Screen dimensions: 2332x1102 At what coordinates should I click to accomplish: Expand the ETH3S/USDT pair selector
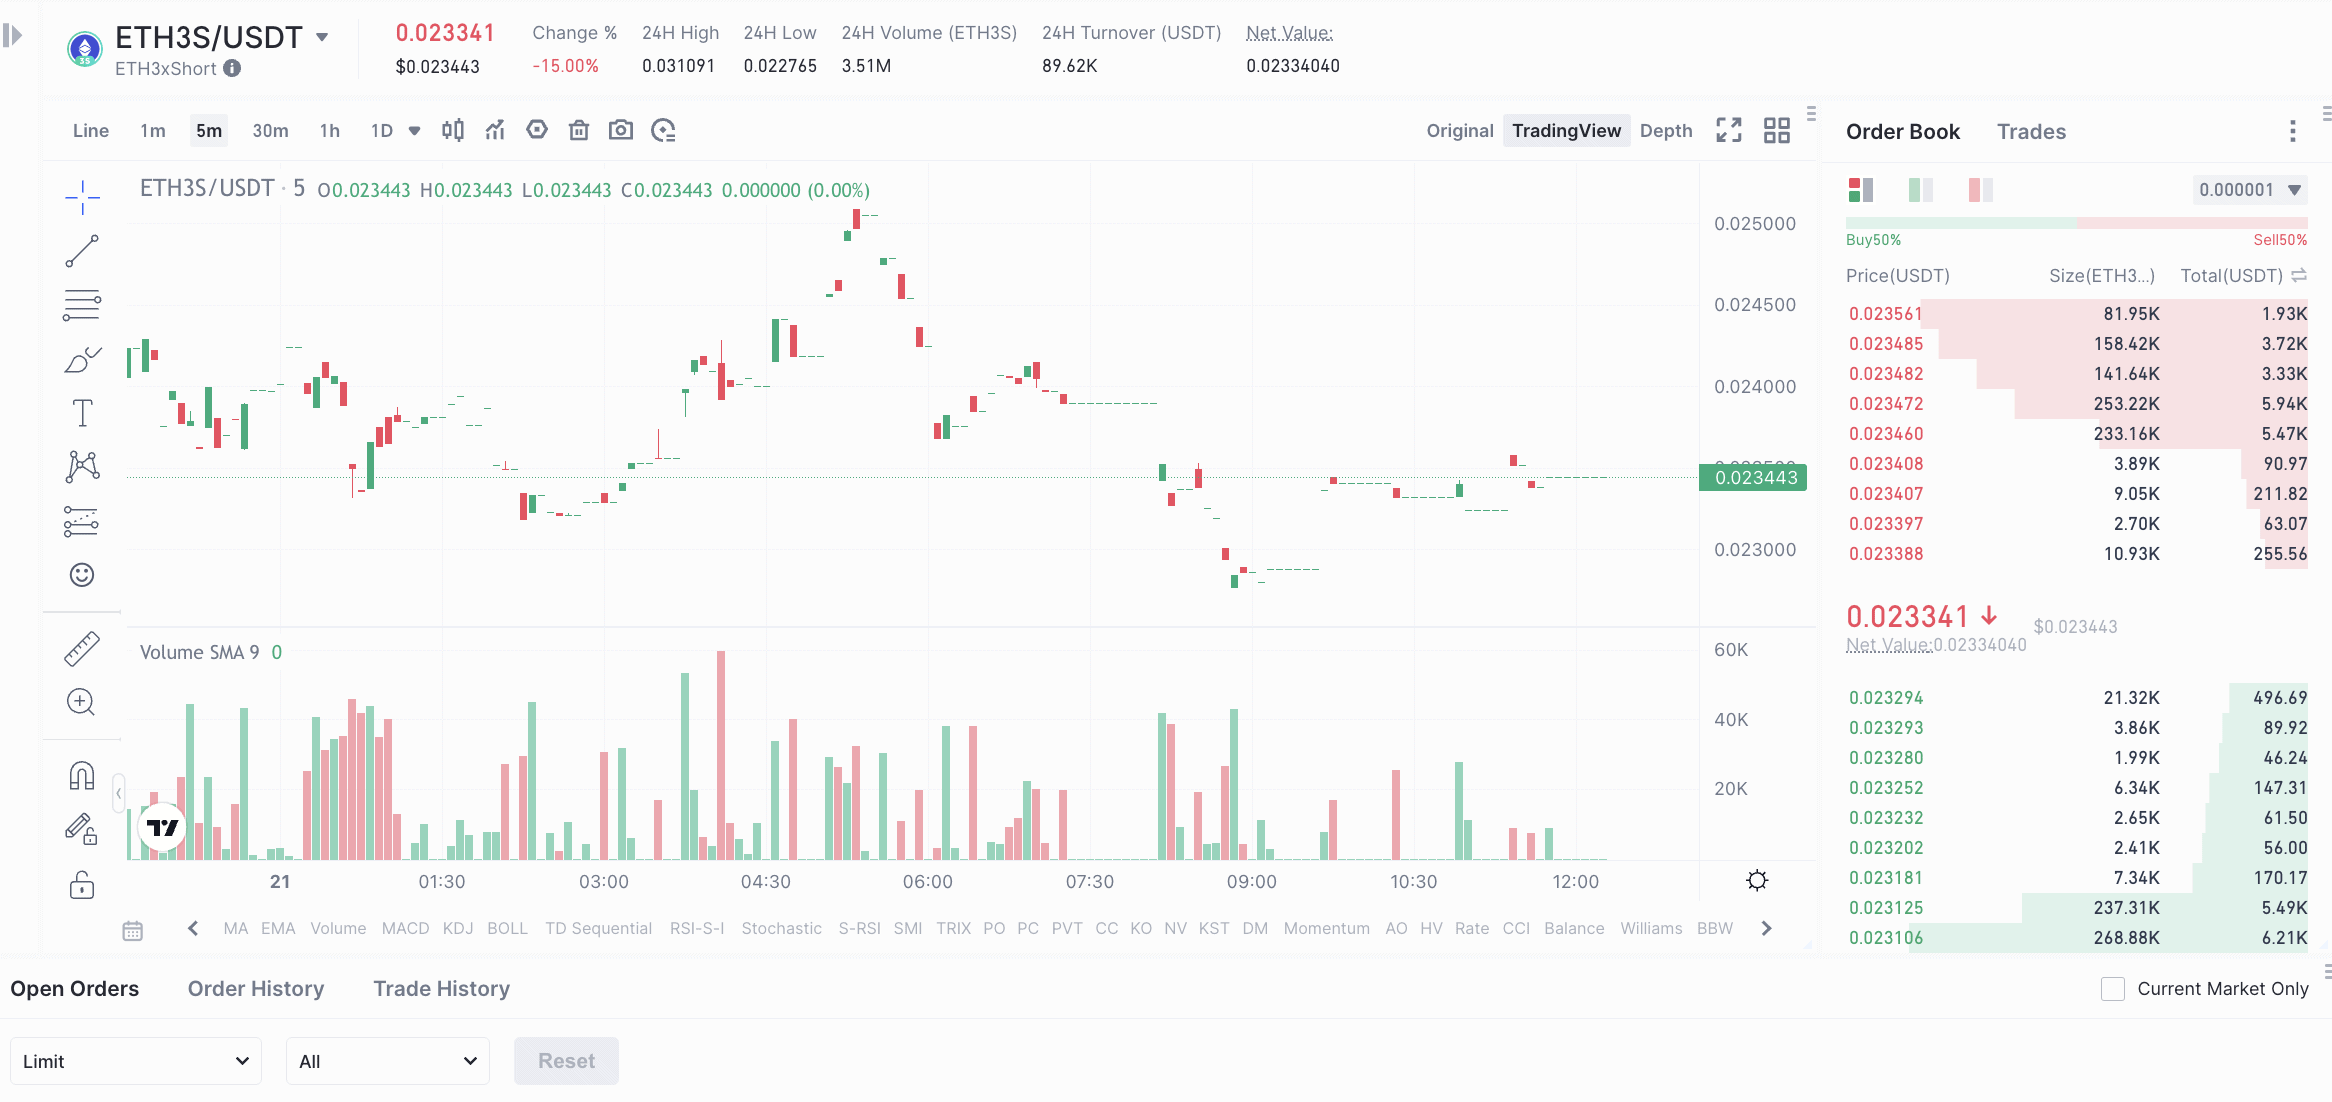[322, 38]
